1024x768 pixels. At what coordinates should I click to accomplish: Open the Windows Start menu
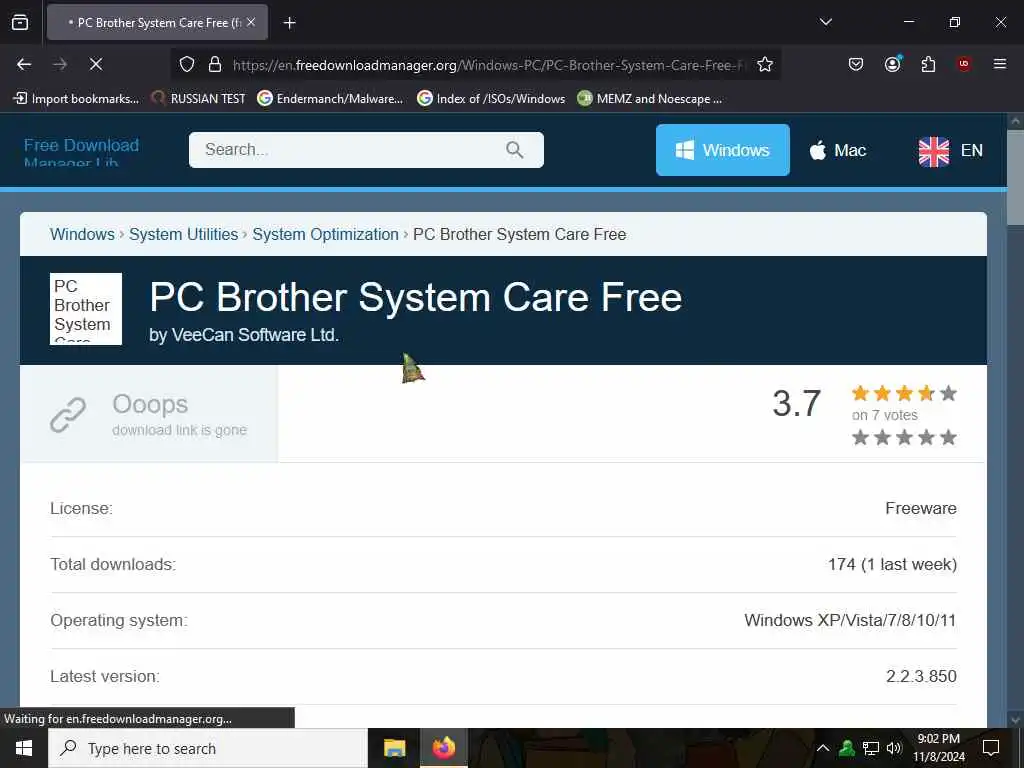click(x=24, y=748)
